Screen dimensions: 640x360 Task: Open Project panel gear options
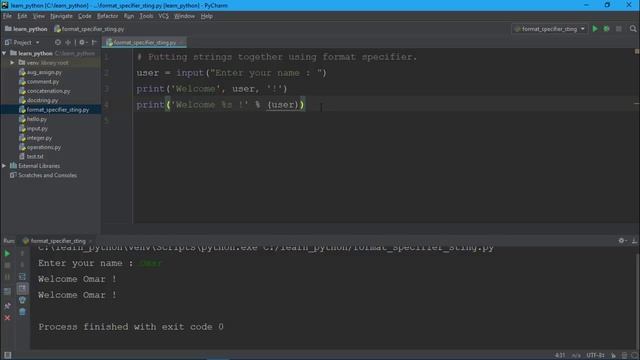(82, 42)
